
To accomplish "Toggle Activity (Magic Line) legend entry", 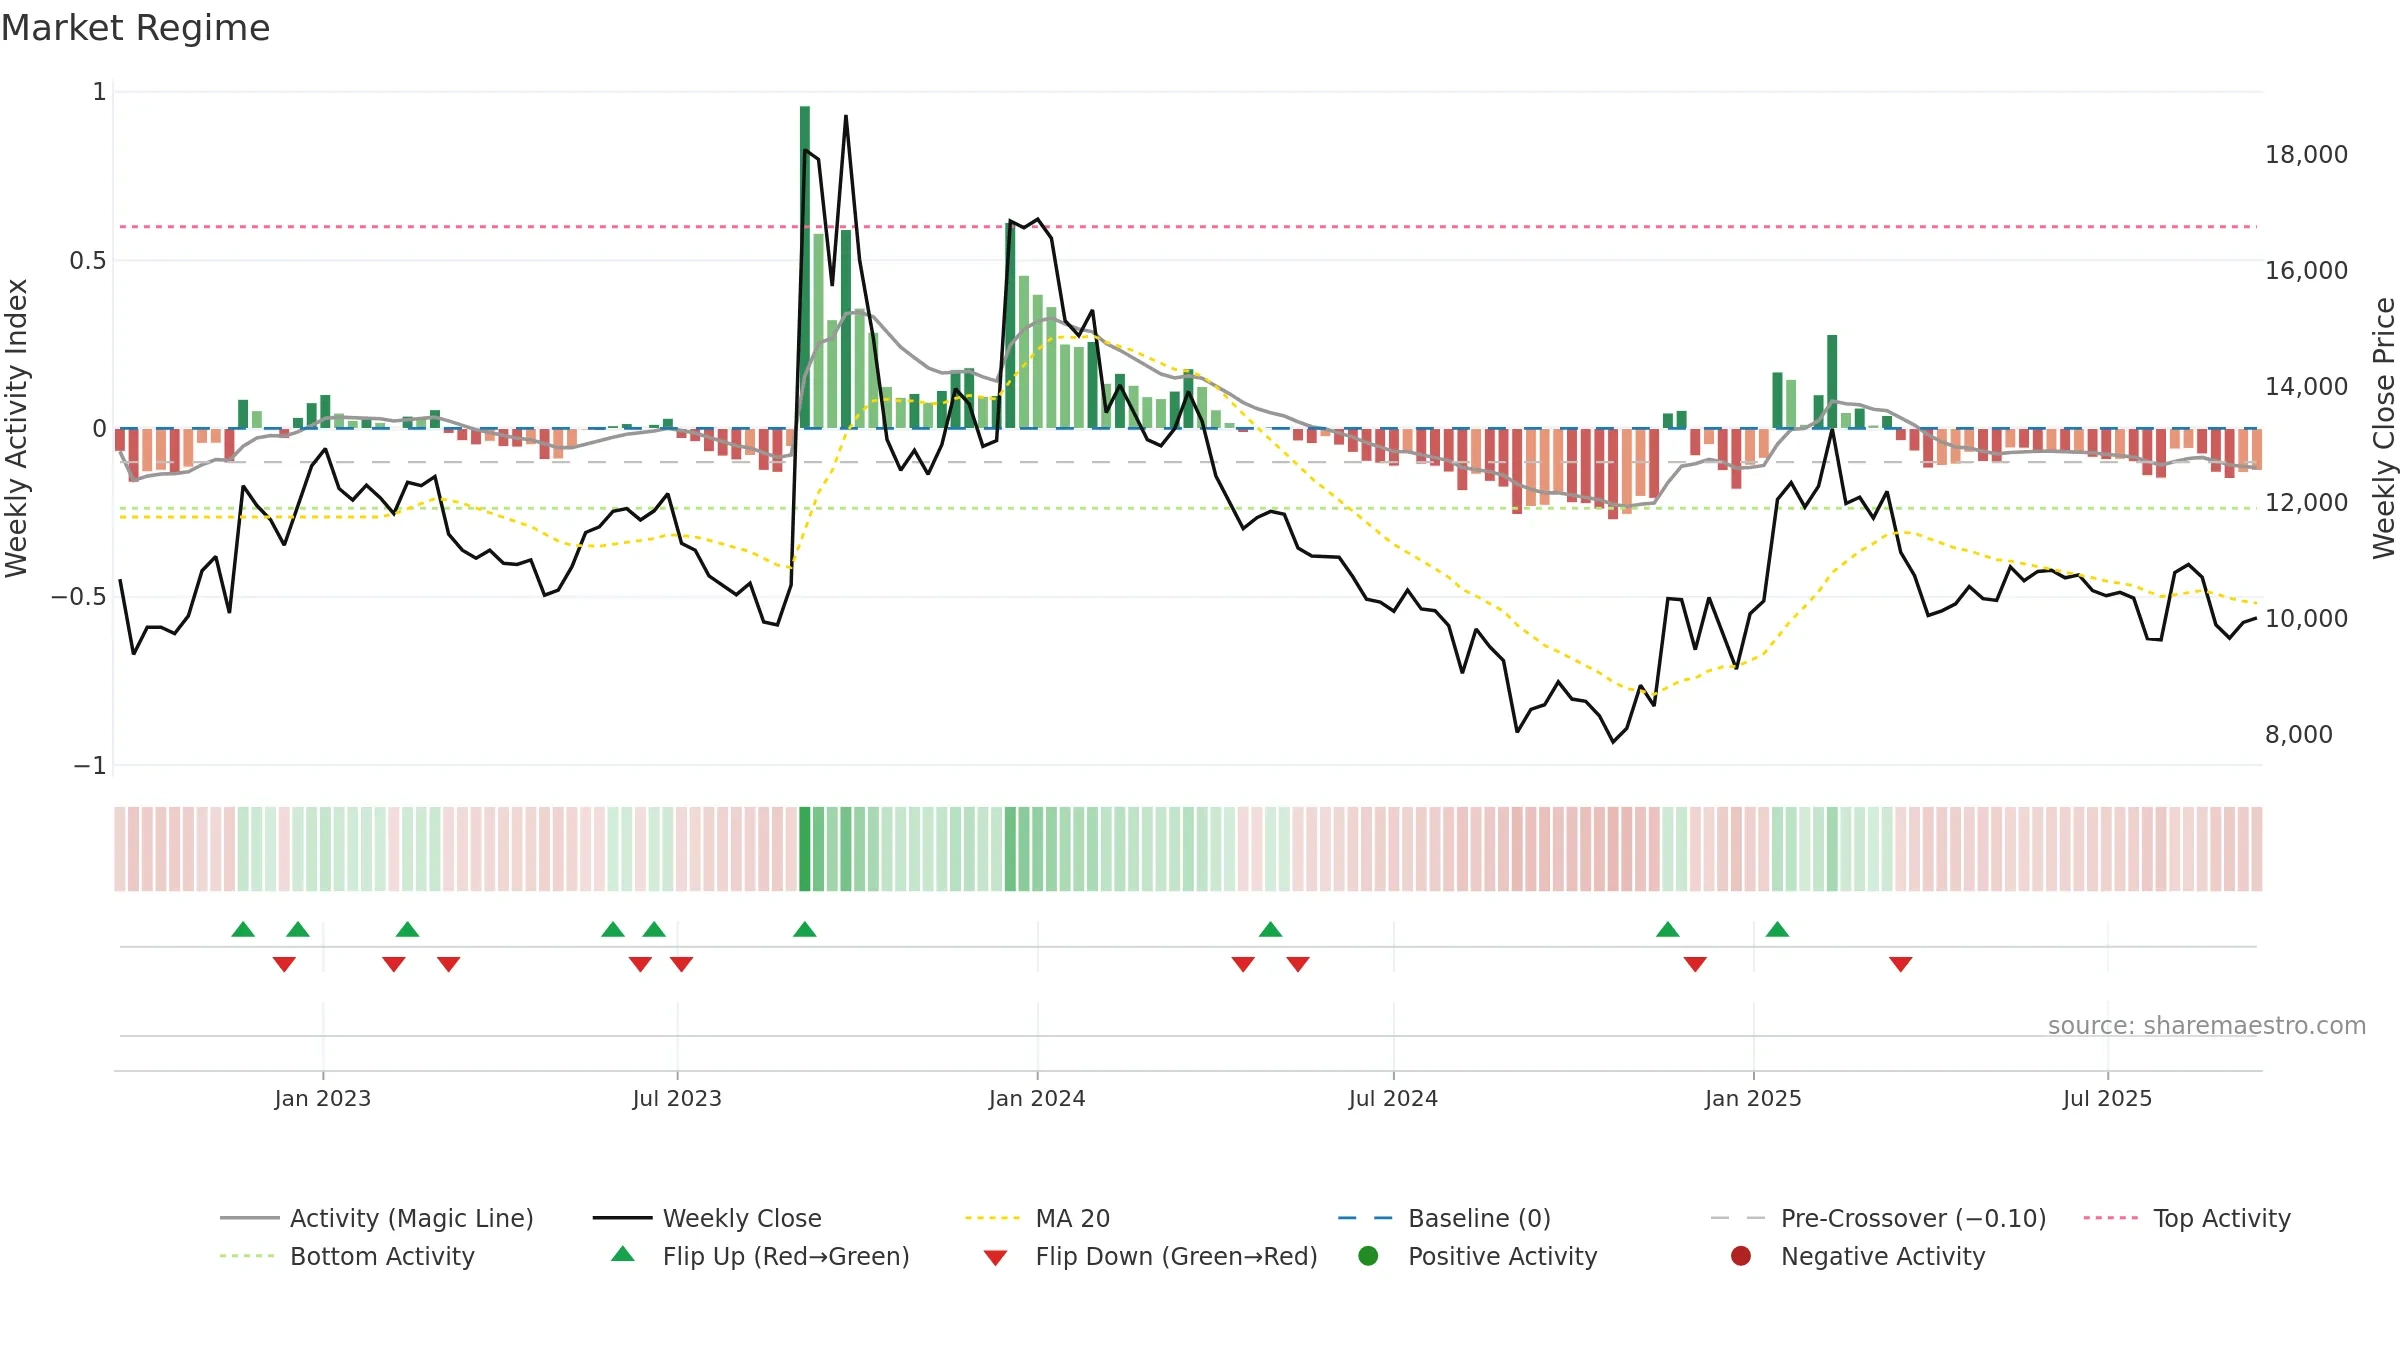I will [377, 1218].
